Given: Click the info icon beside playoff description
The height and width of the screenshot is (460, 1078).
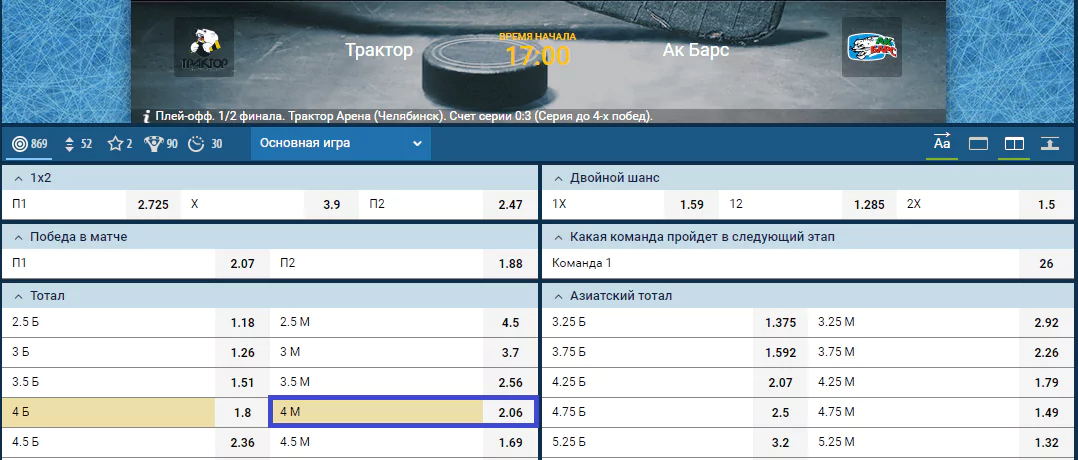Looking at the screenshot, I should click(x=146, y=116).
